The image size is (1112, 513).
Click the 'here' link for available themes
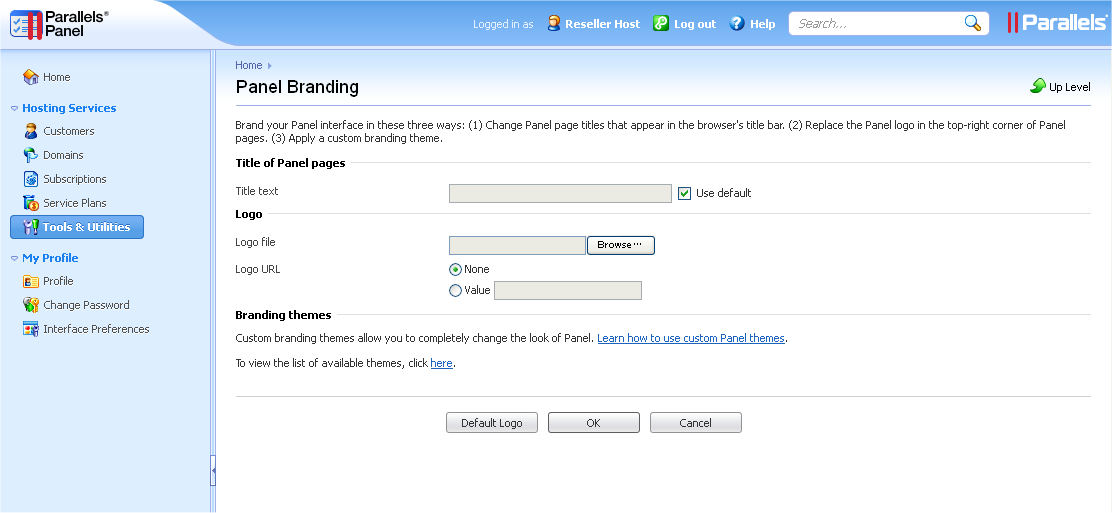coord(441,363)
